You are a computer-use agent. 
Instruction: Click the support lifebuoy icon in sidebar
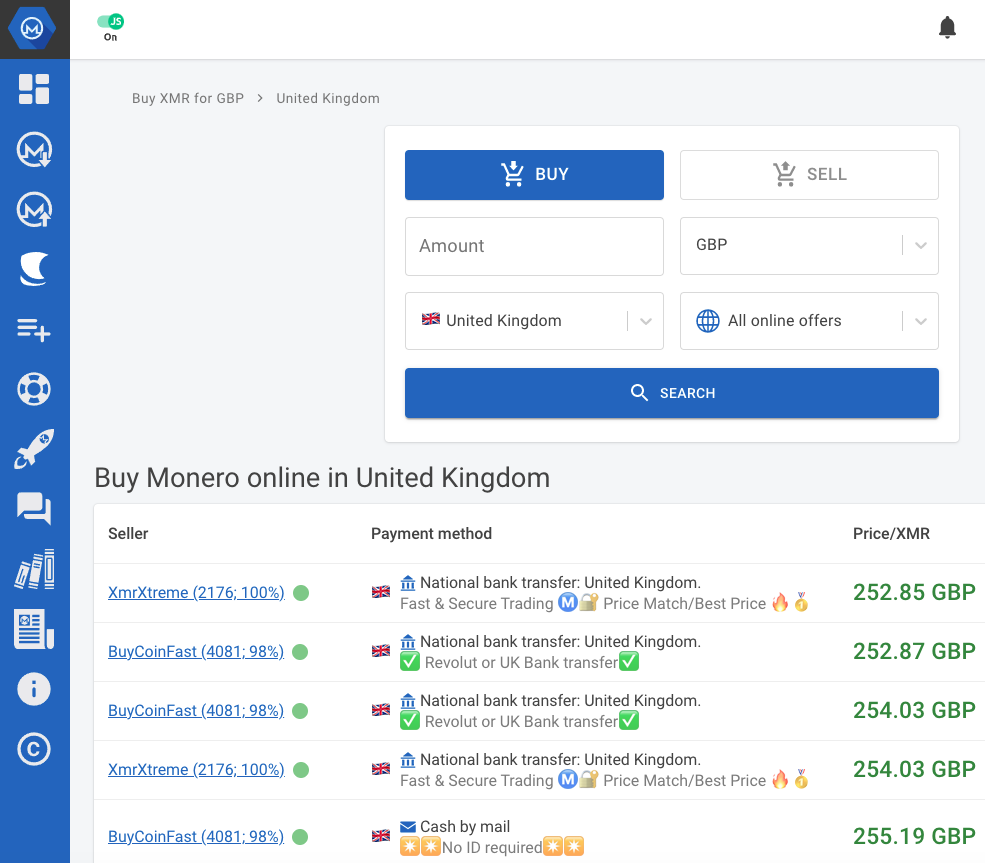tap(34, 389)
